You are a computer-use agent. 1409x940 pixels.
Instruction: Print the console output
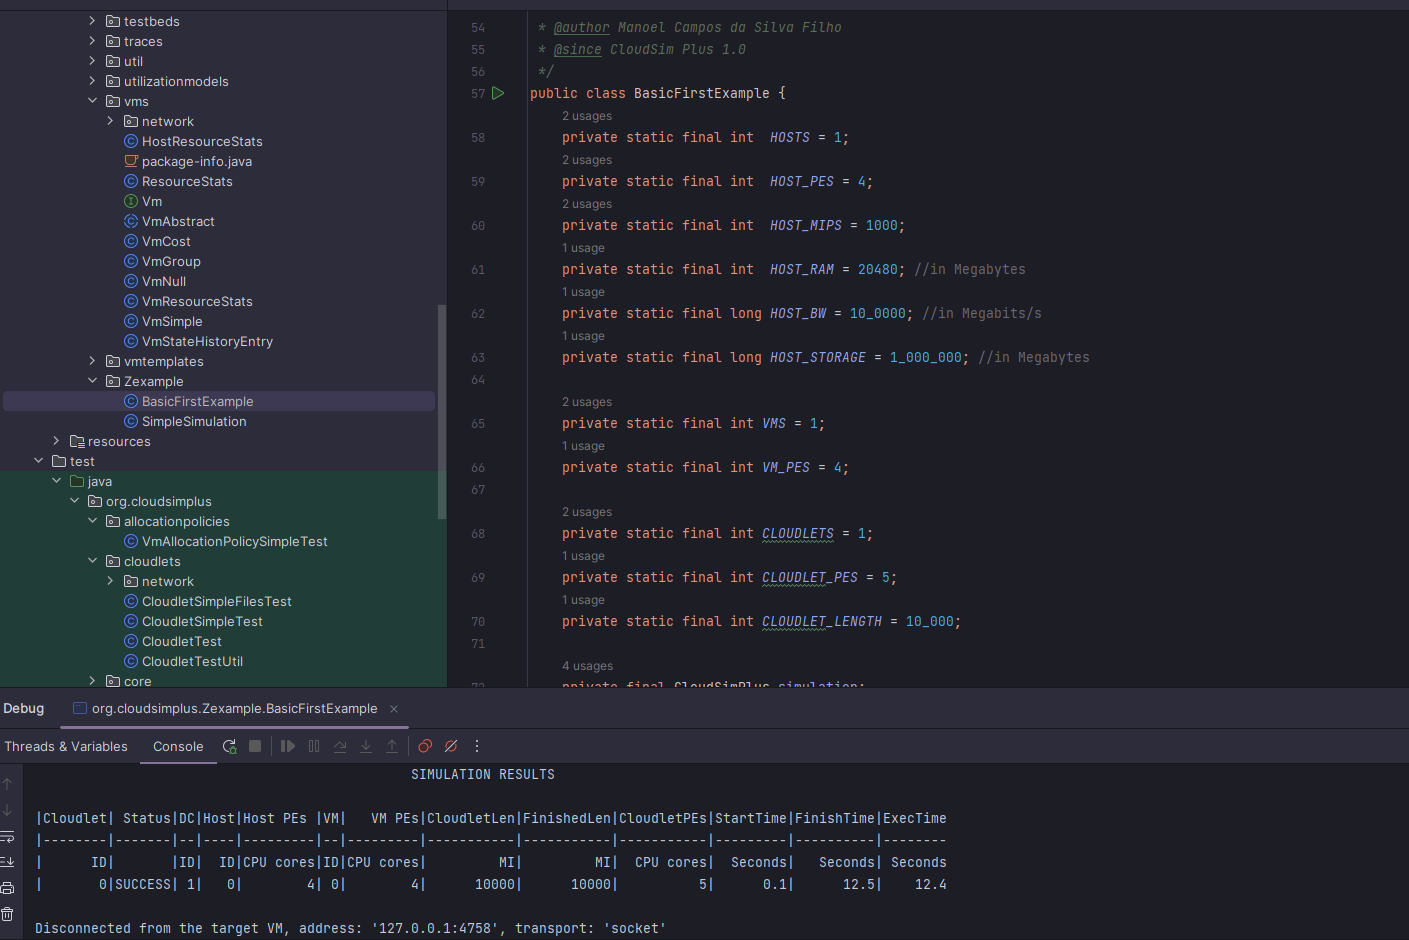(x=7, y=887)
